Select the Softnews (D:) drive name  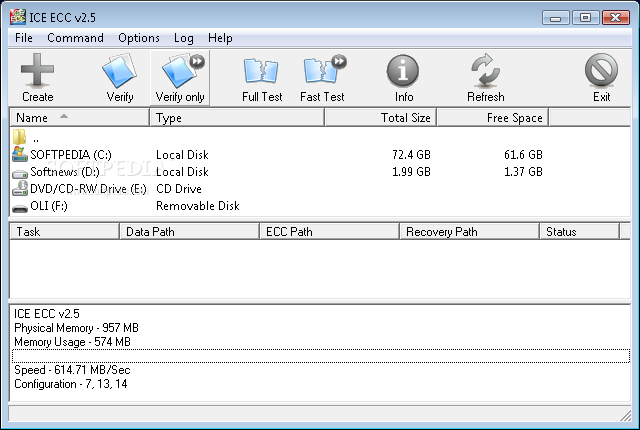(x=65, y=172)
